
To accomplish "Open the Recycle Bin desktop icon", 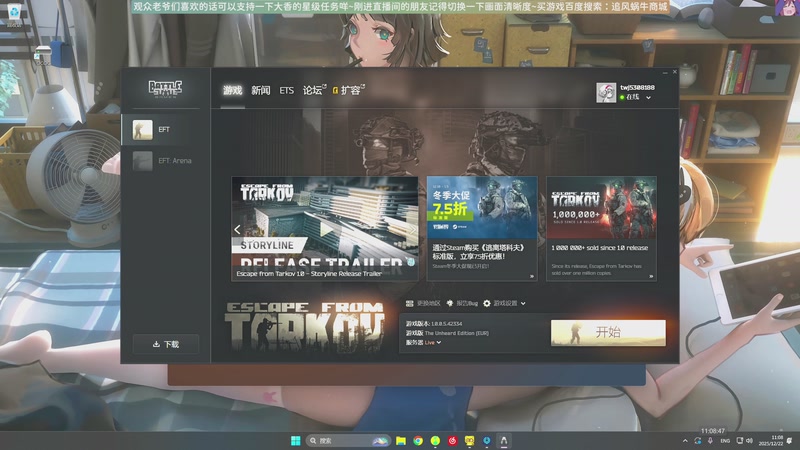I will (14, 14).
